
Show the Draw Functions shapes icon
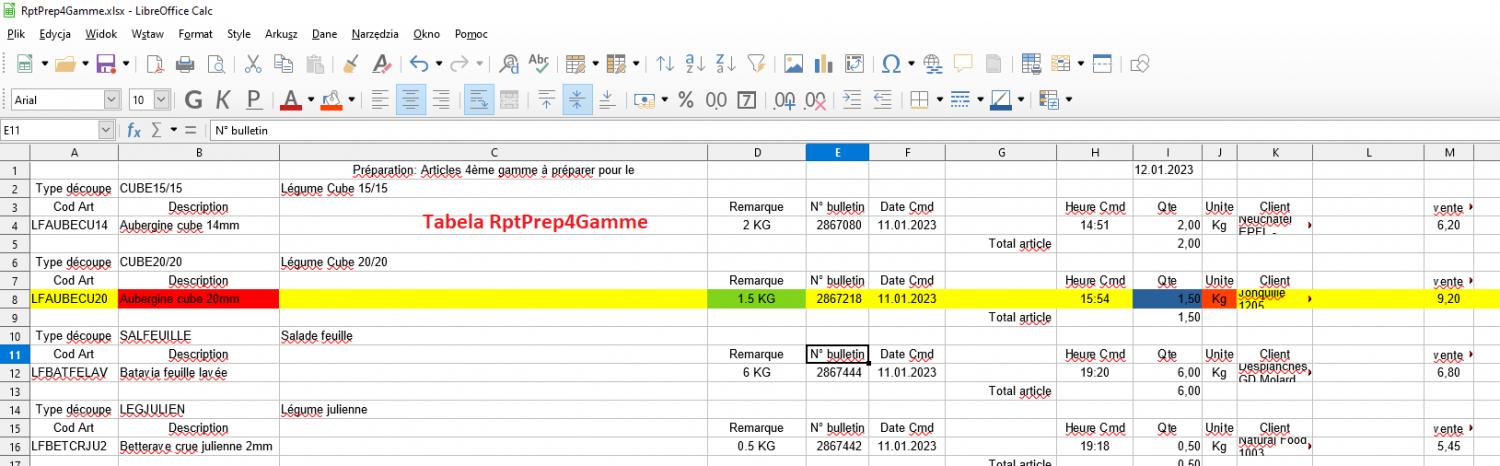pyautogui.click(x=1139, y=64)
